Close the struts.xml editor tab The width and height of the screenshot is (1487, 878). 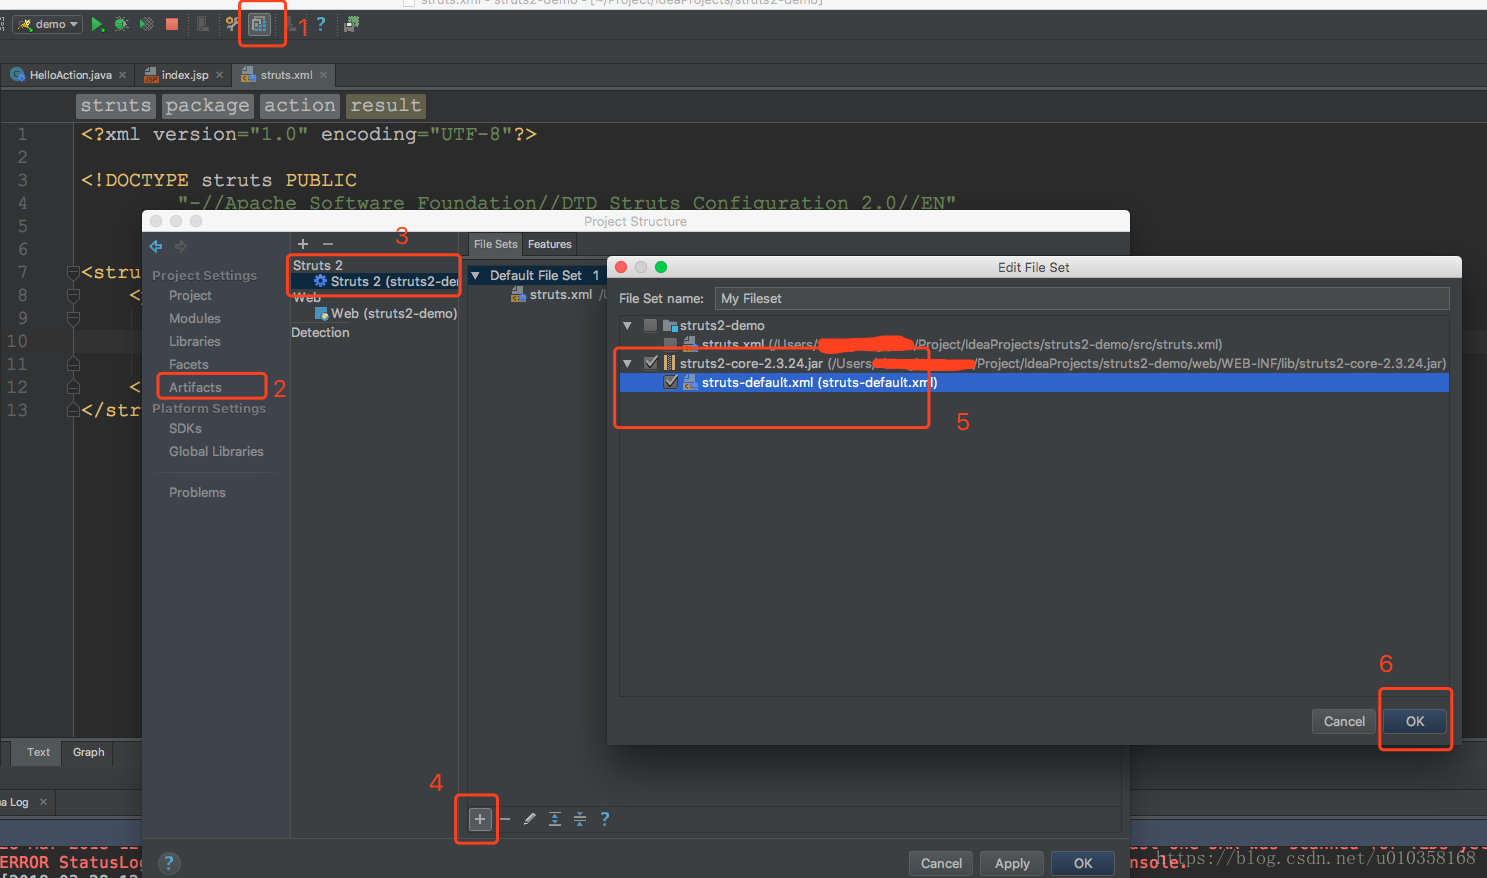(323, 75)
